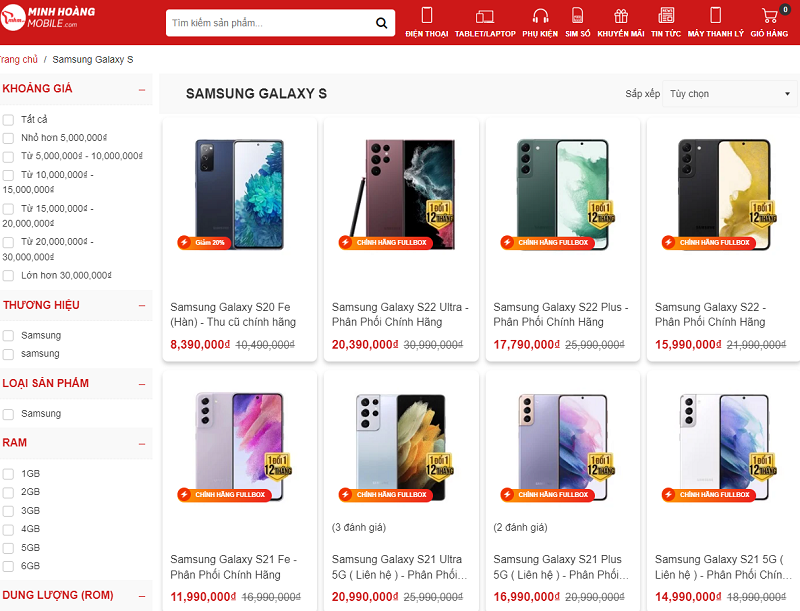The width and height of the screenshot is (800, 611).
Task: Click the Minh Hoàng Mobile logo
Action: [x=48, y=18]
